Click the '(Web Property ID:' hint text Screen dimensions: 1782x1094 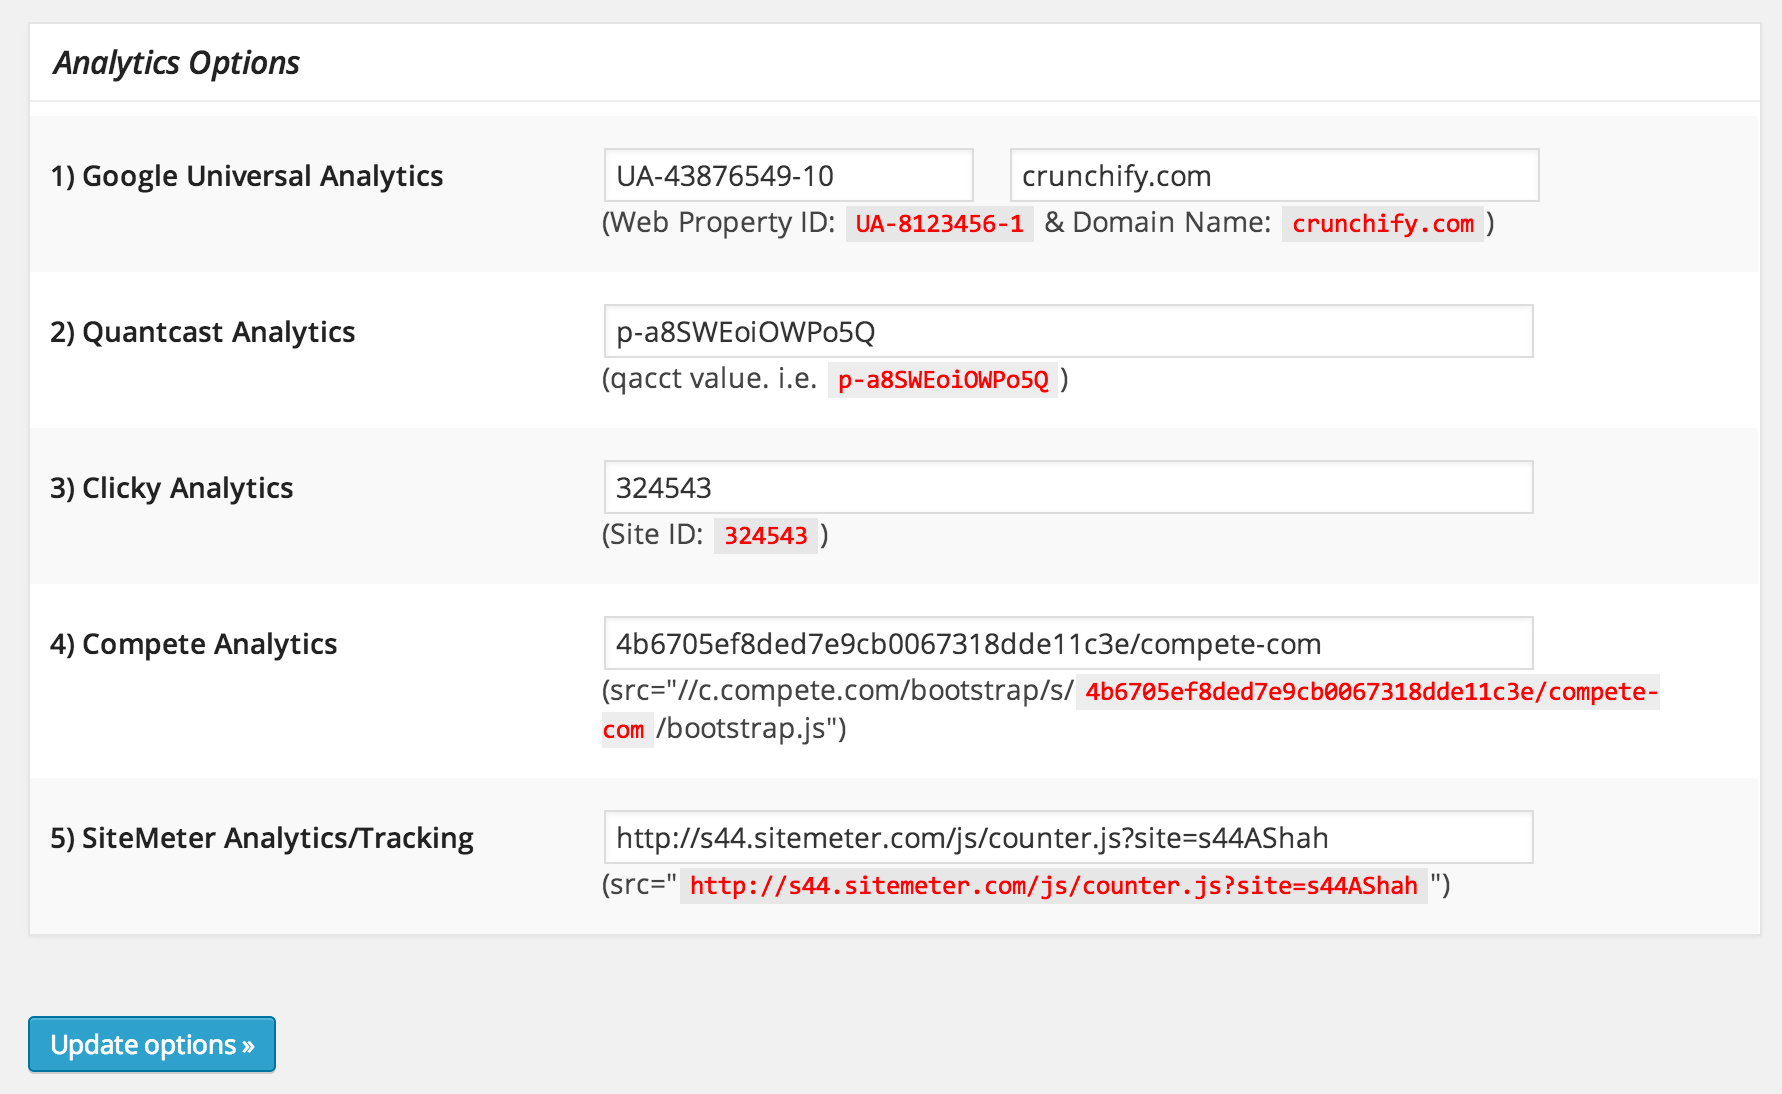pos(718,222)
